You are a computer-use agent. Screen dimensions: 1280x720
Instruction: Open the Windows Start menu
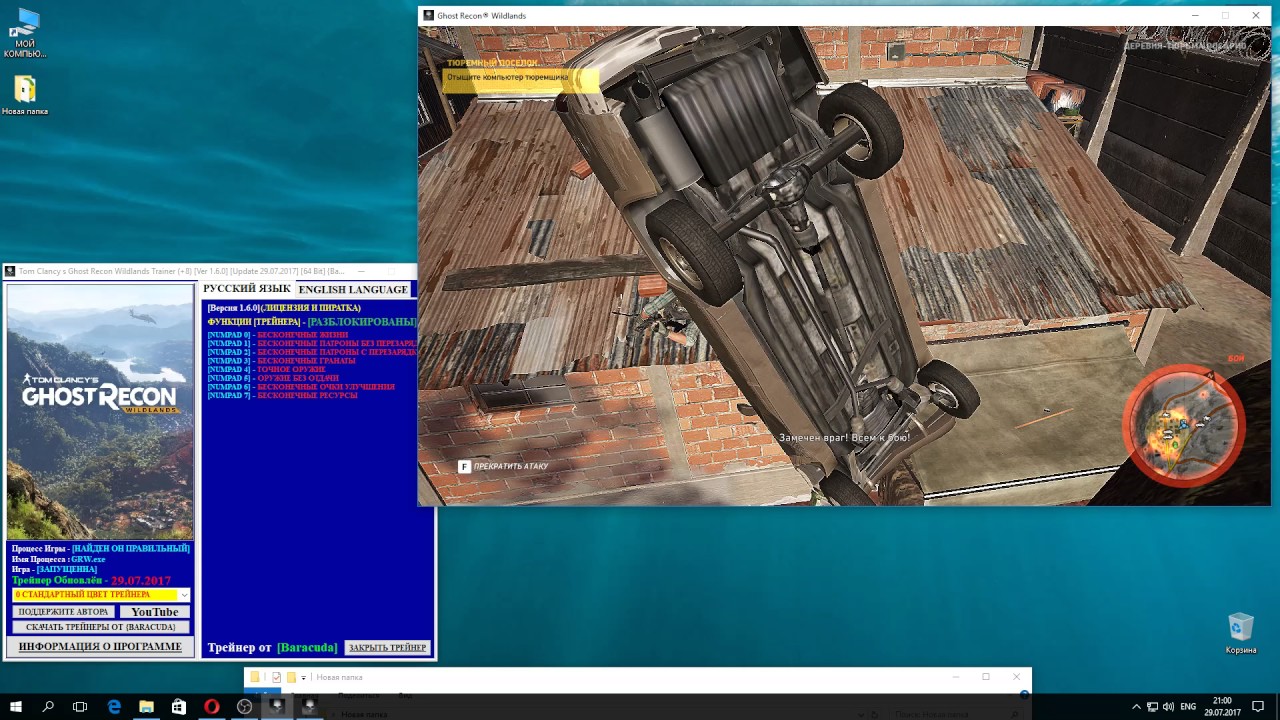pyautogui.click(x=16, y=707)
